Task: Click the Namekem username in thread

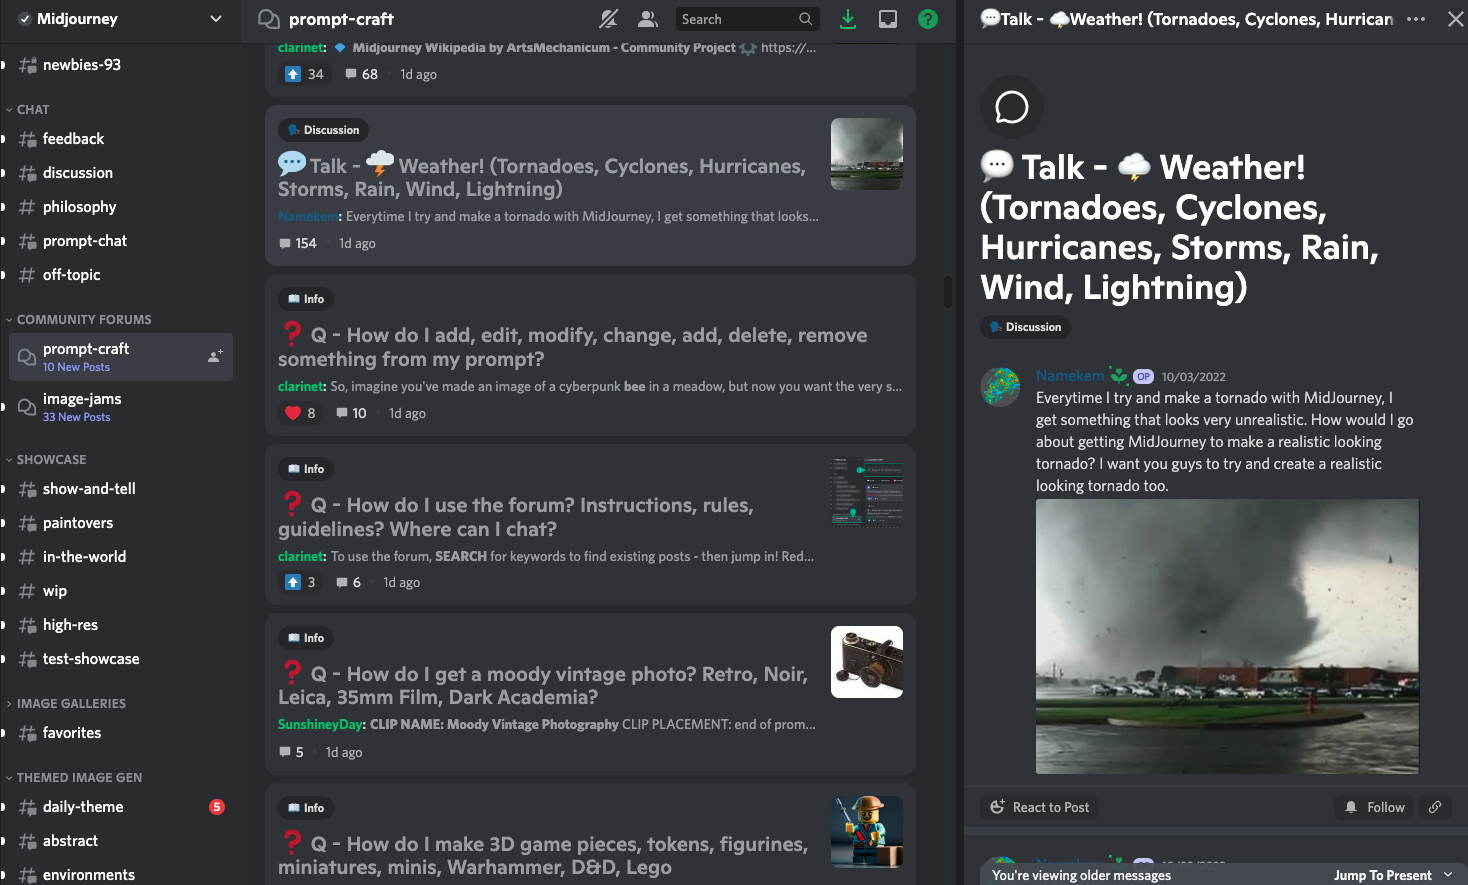Action: pos(1070,376)
